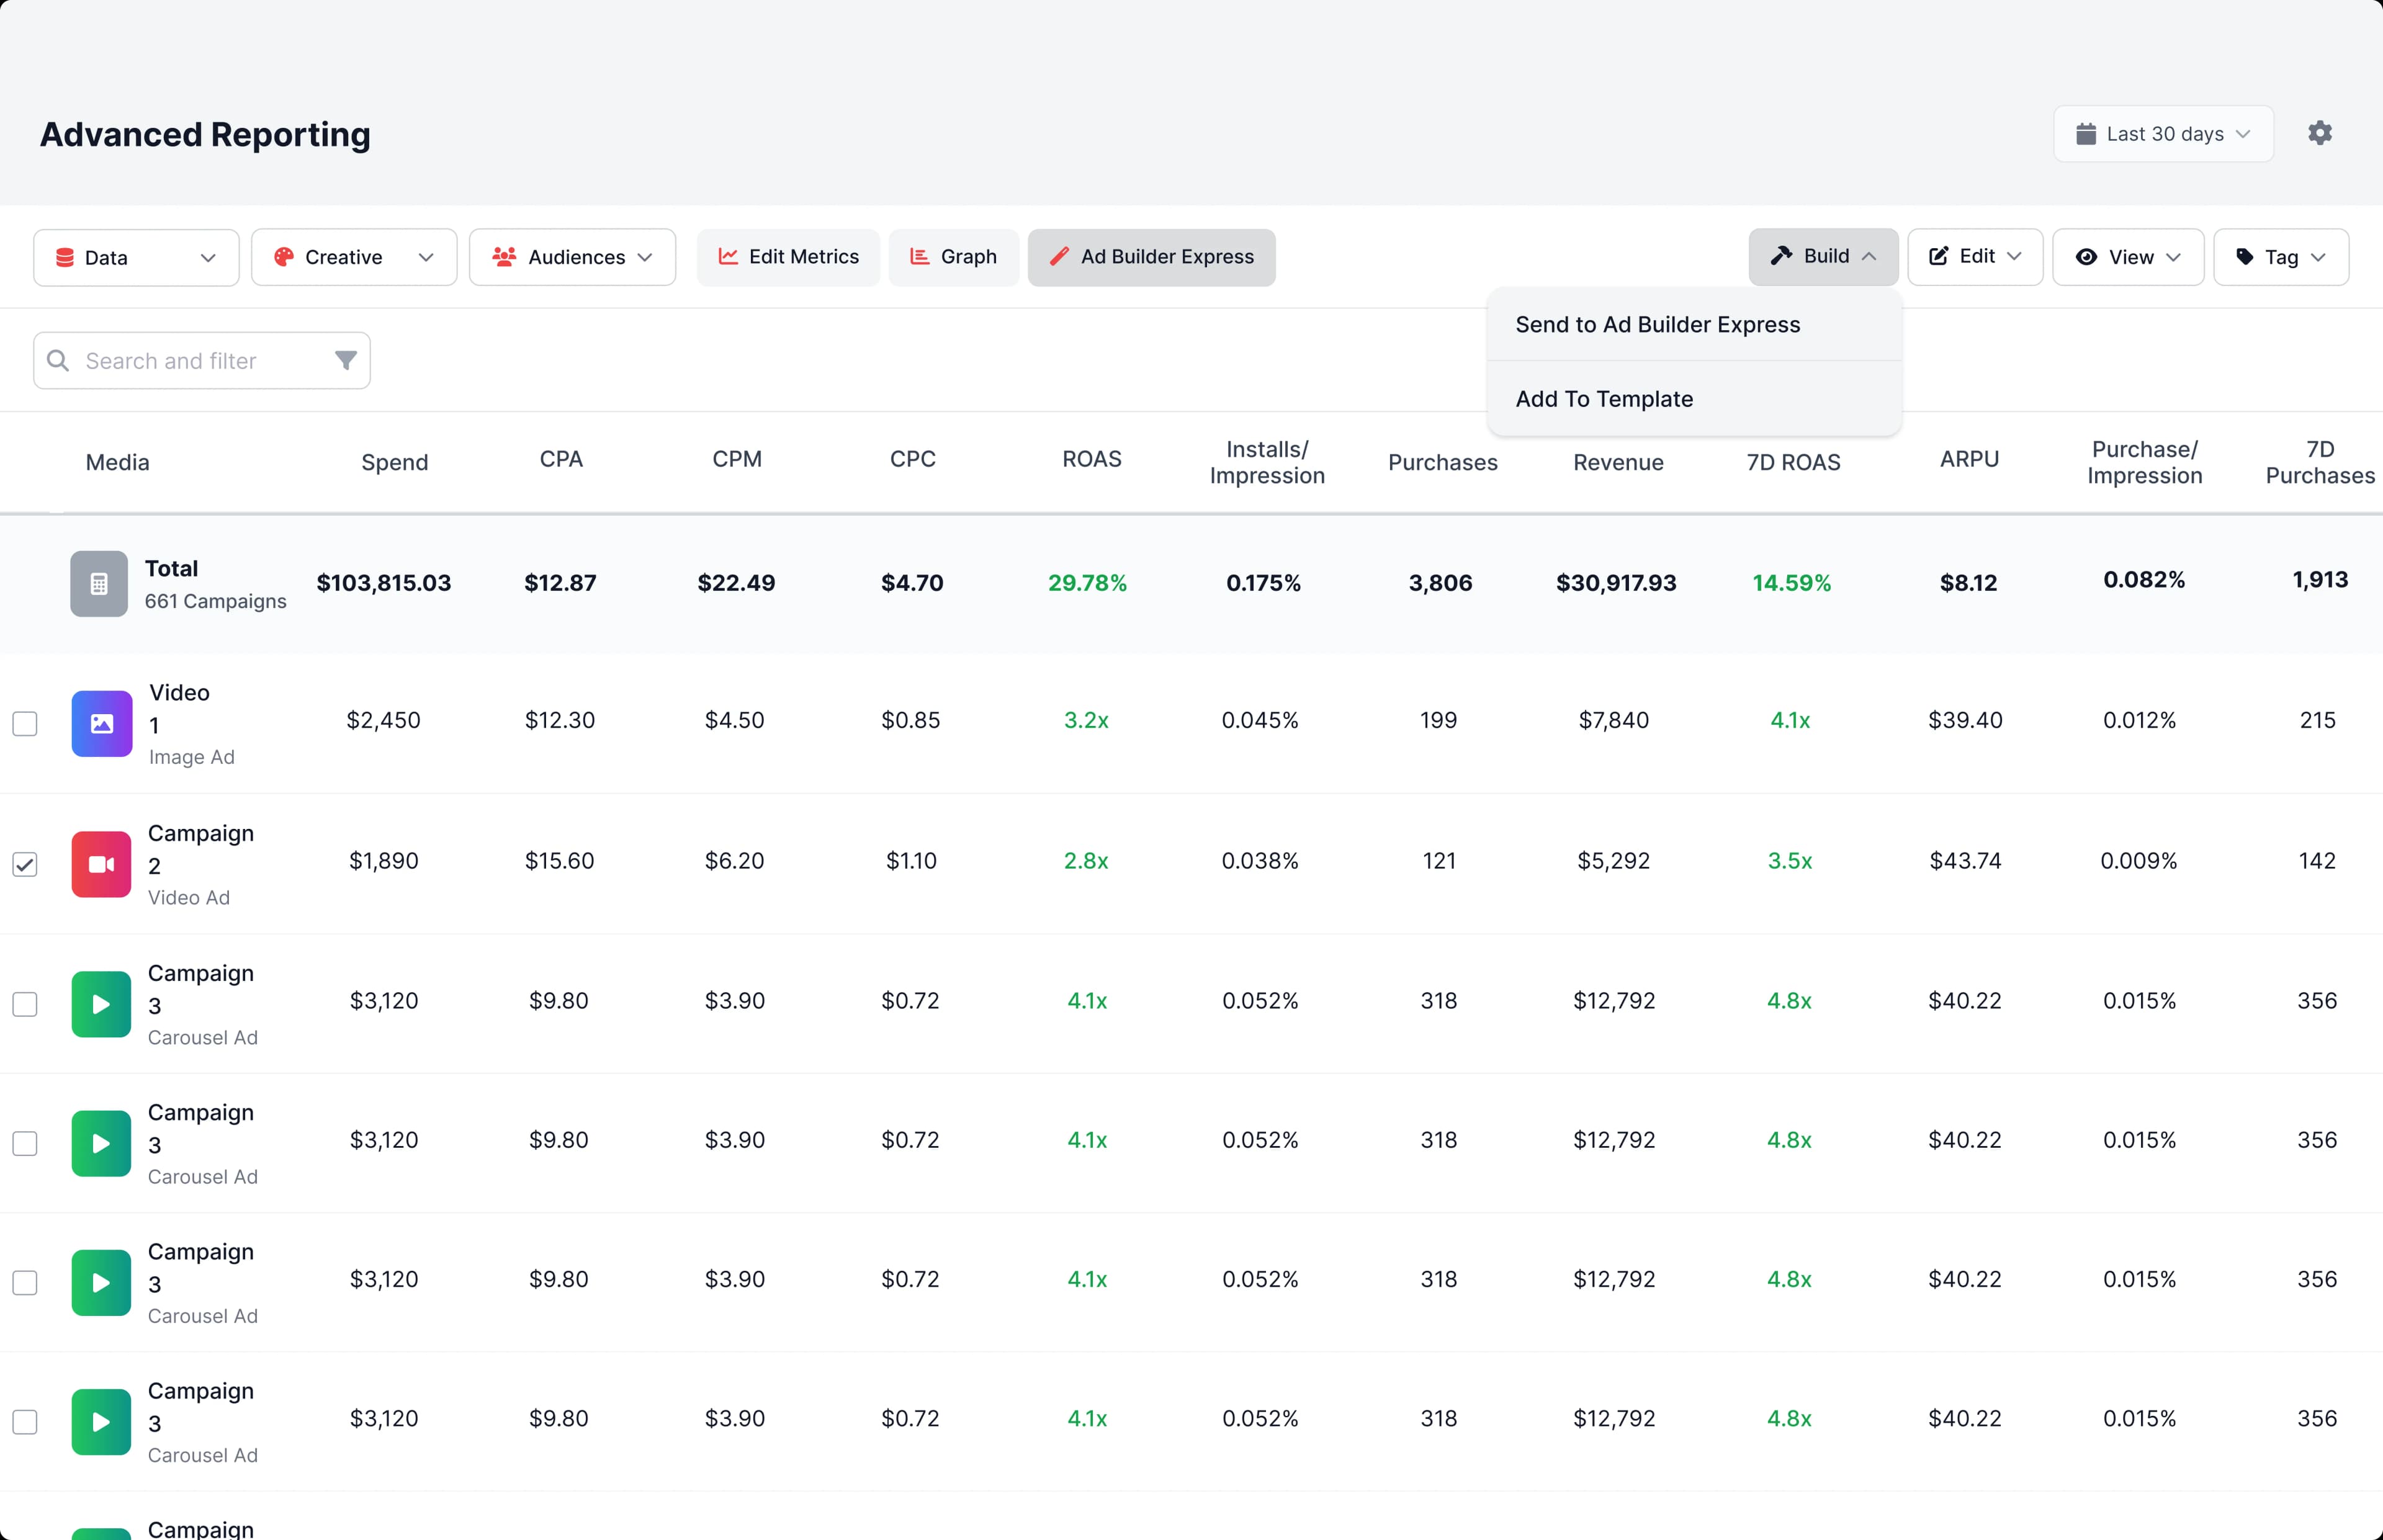Open the settings gear icon

click(2320, 132)
